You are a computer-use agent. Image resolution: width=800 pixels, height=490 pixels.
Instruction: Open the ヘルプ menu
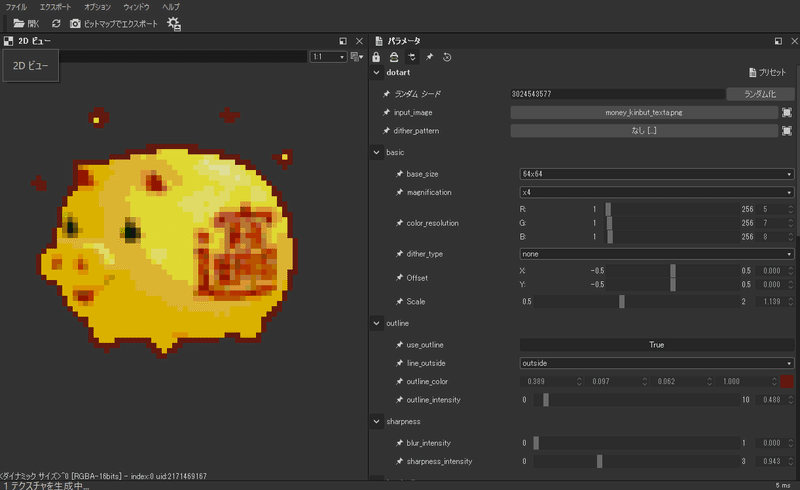[170, 7]
